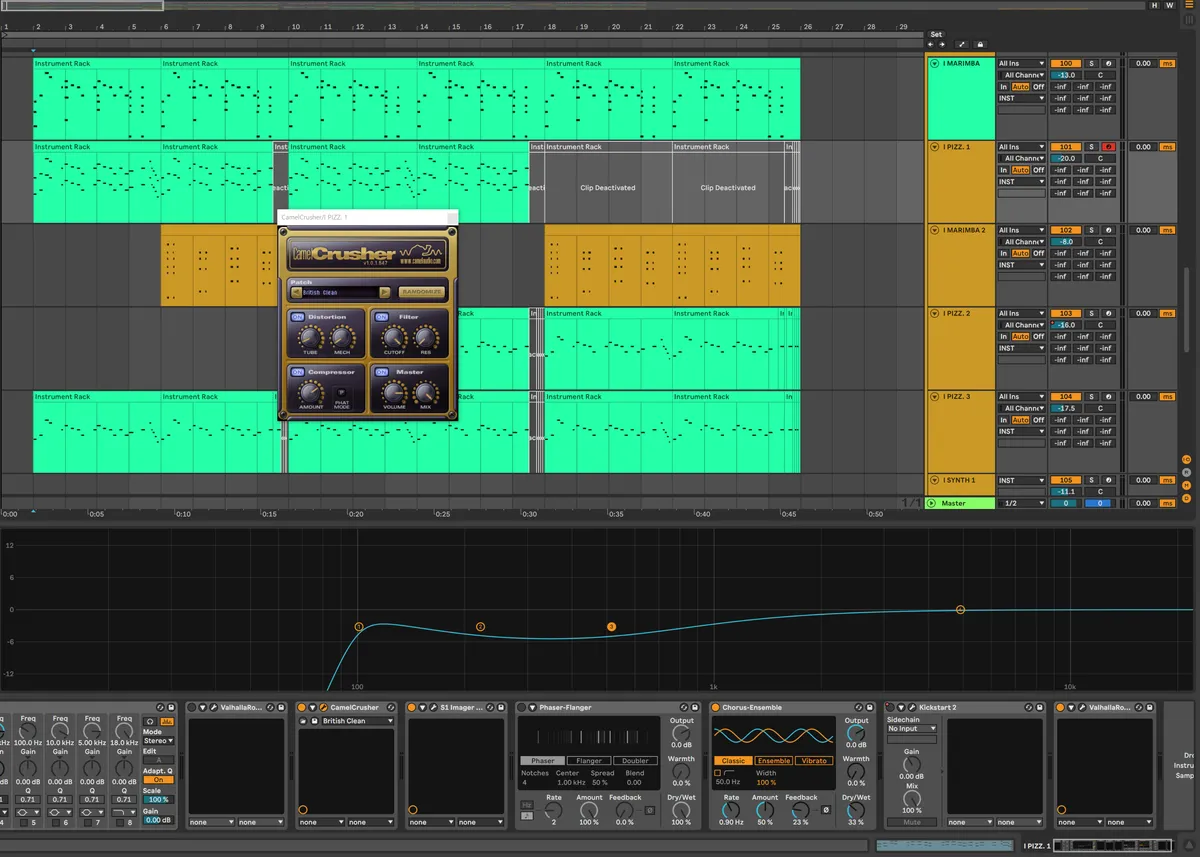The image size is (1200, 857).
Task: Toggle the CamelCrusher device on/off
Action: pyautogui.click(x=302, y=708)
